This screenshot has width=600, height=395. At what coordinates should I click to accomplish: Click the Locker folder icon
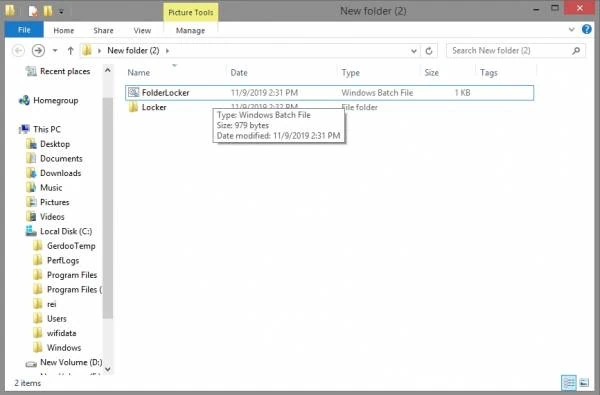(133, 107)
